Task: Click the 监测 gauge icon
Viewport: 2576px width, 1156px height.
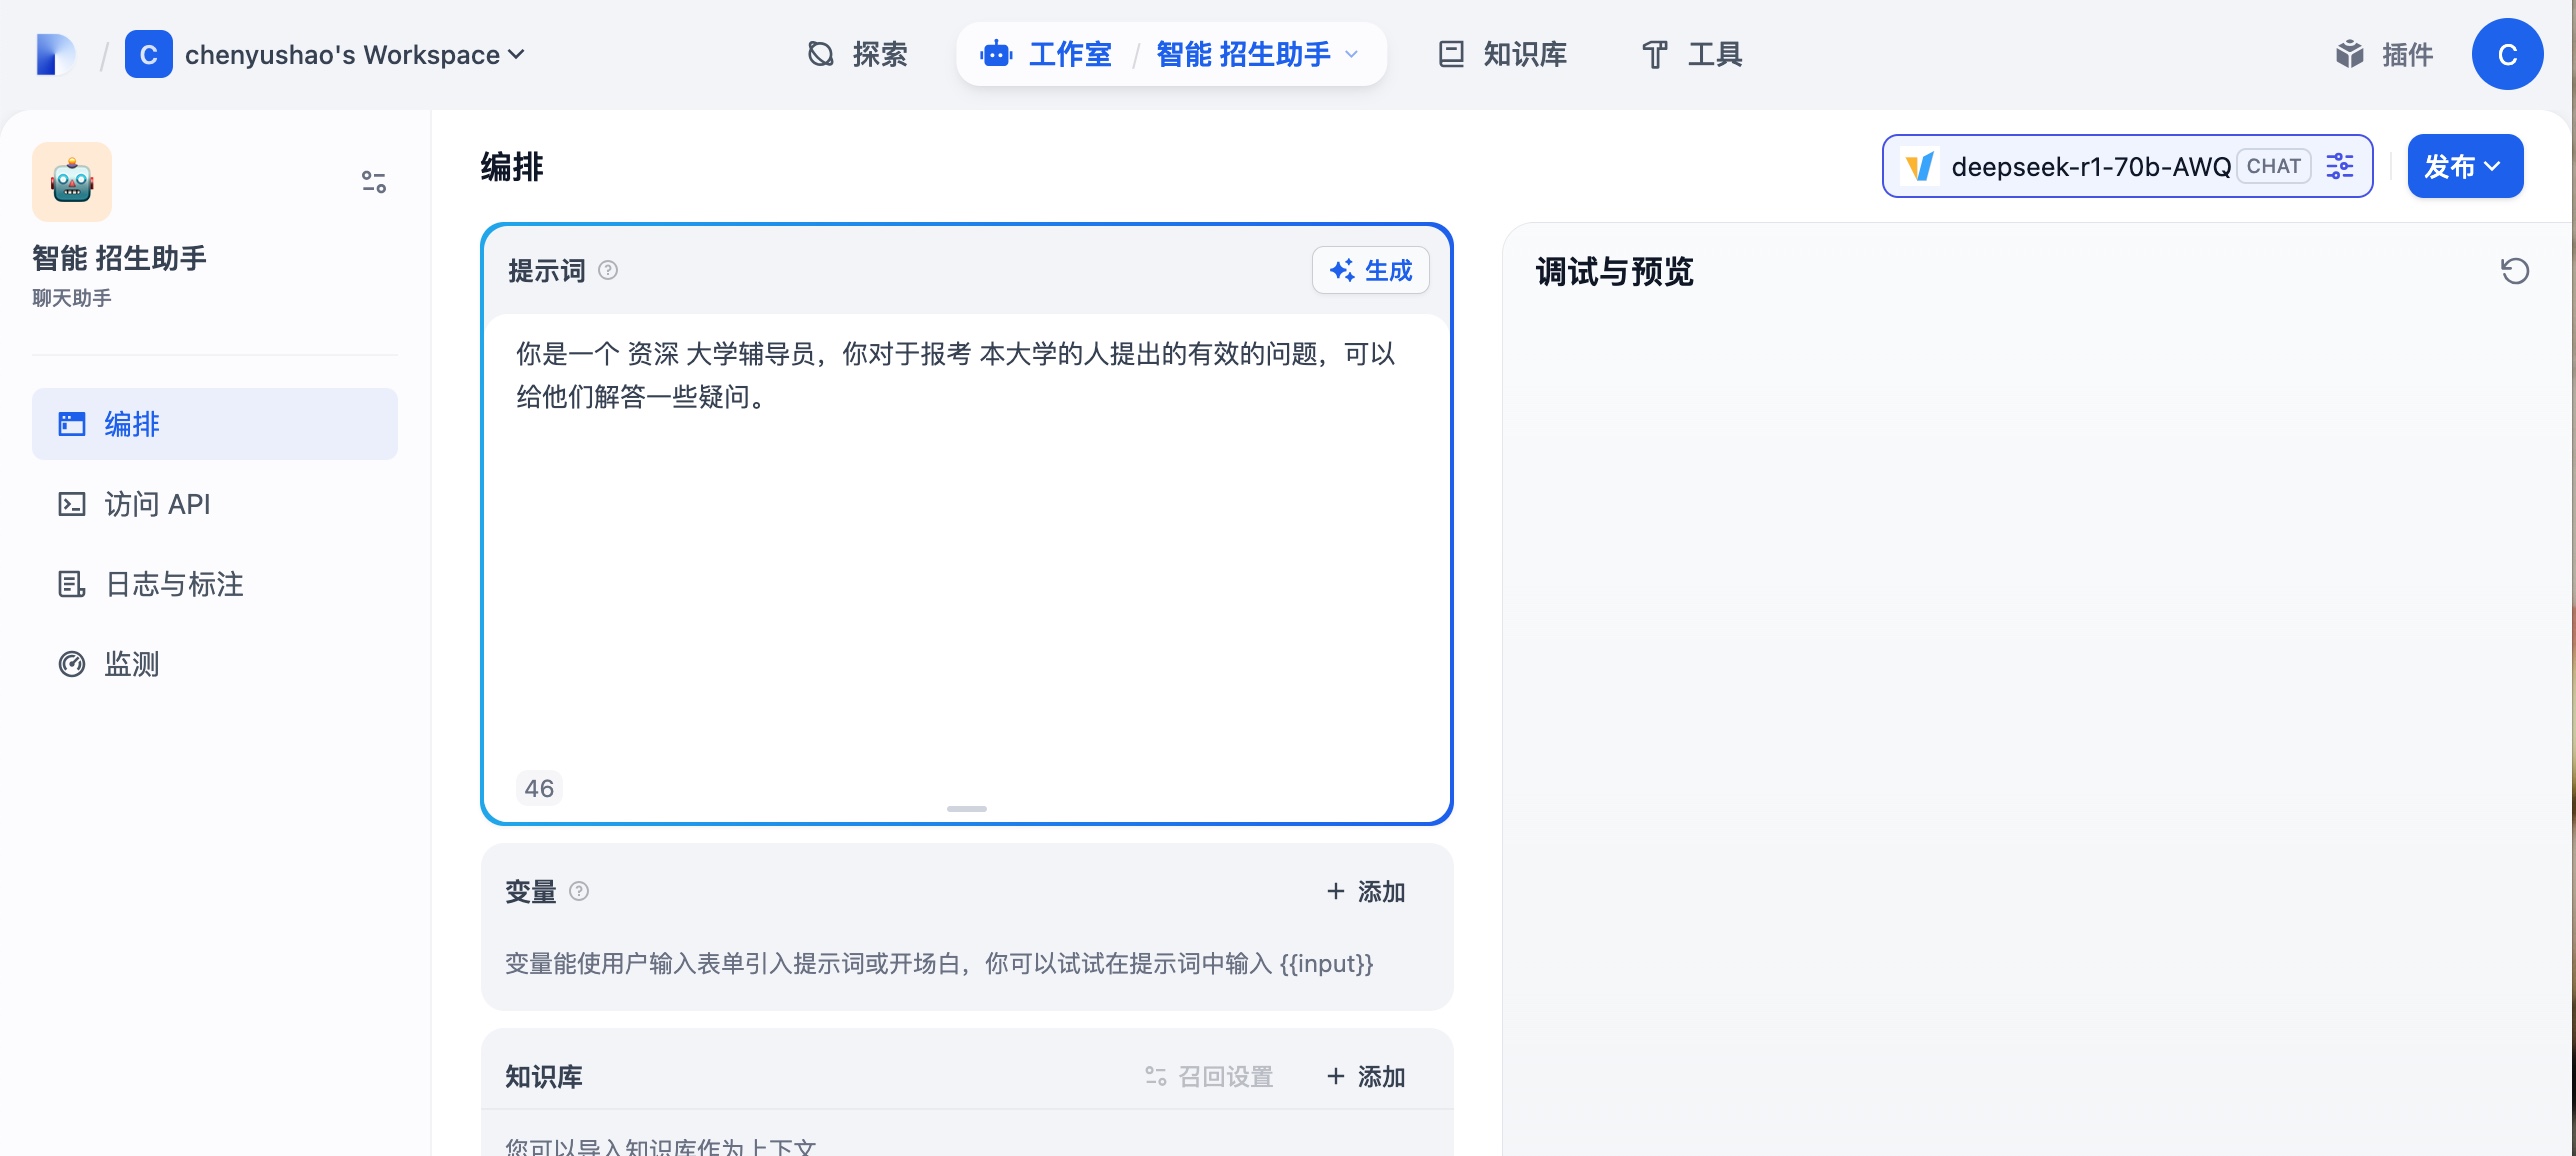Action: (71, 664)
